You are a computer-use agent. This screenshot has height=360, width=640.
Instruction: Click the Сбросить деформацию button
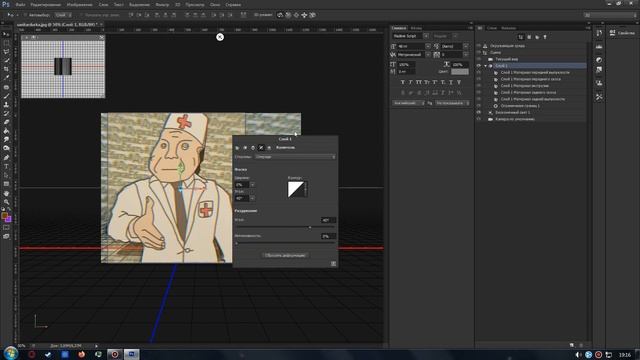pos(285,256)
